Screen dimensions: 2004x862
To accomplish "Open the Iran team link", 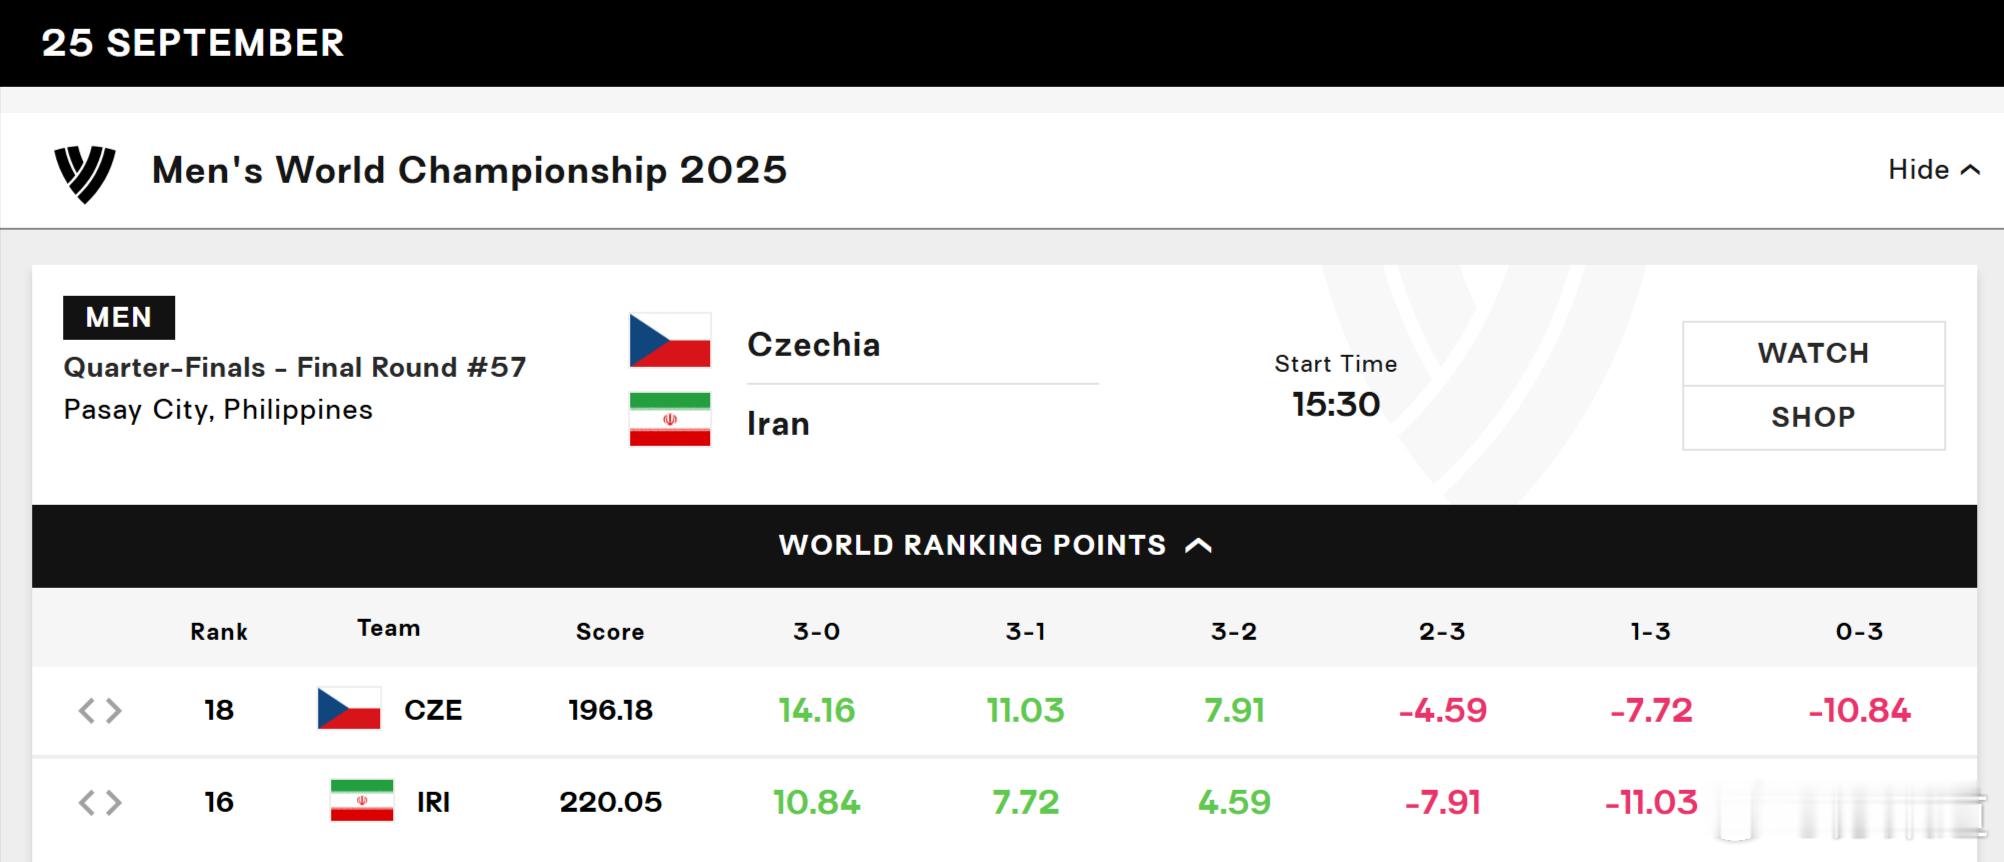I will 778,424.
